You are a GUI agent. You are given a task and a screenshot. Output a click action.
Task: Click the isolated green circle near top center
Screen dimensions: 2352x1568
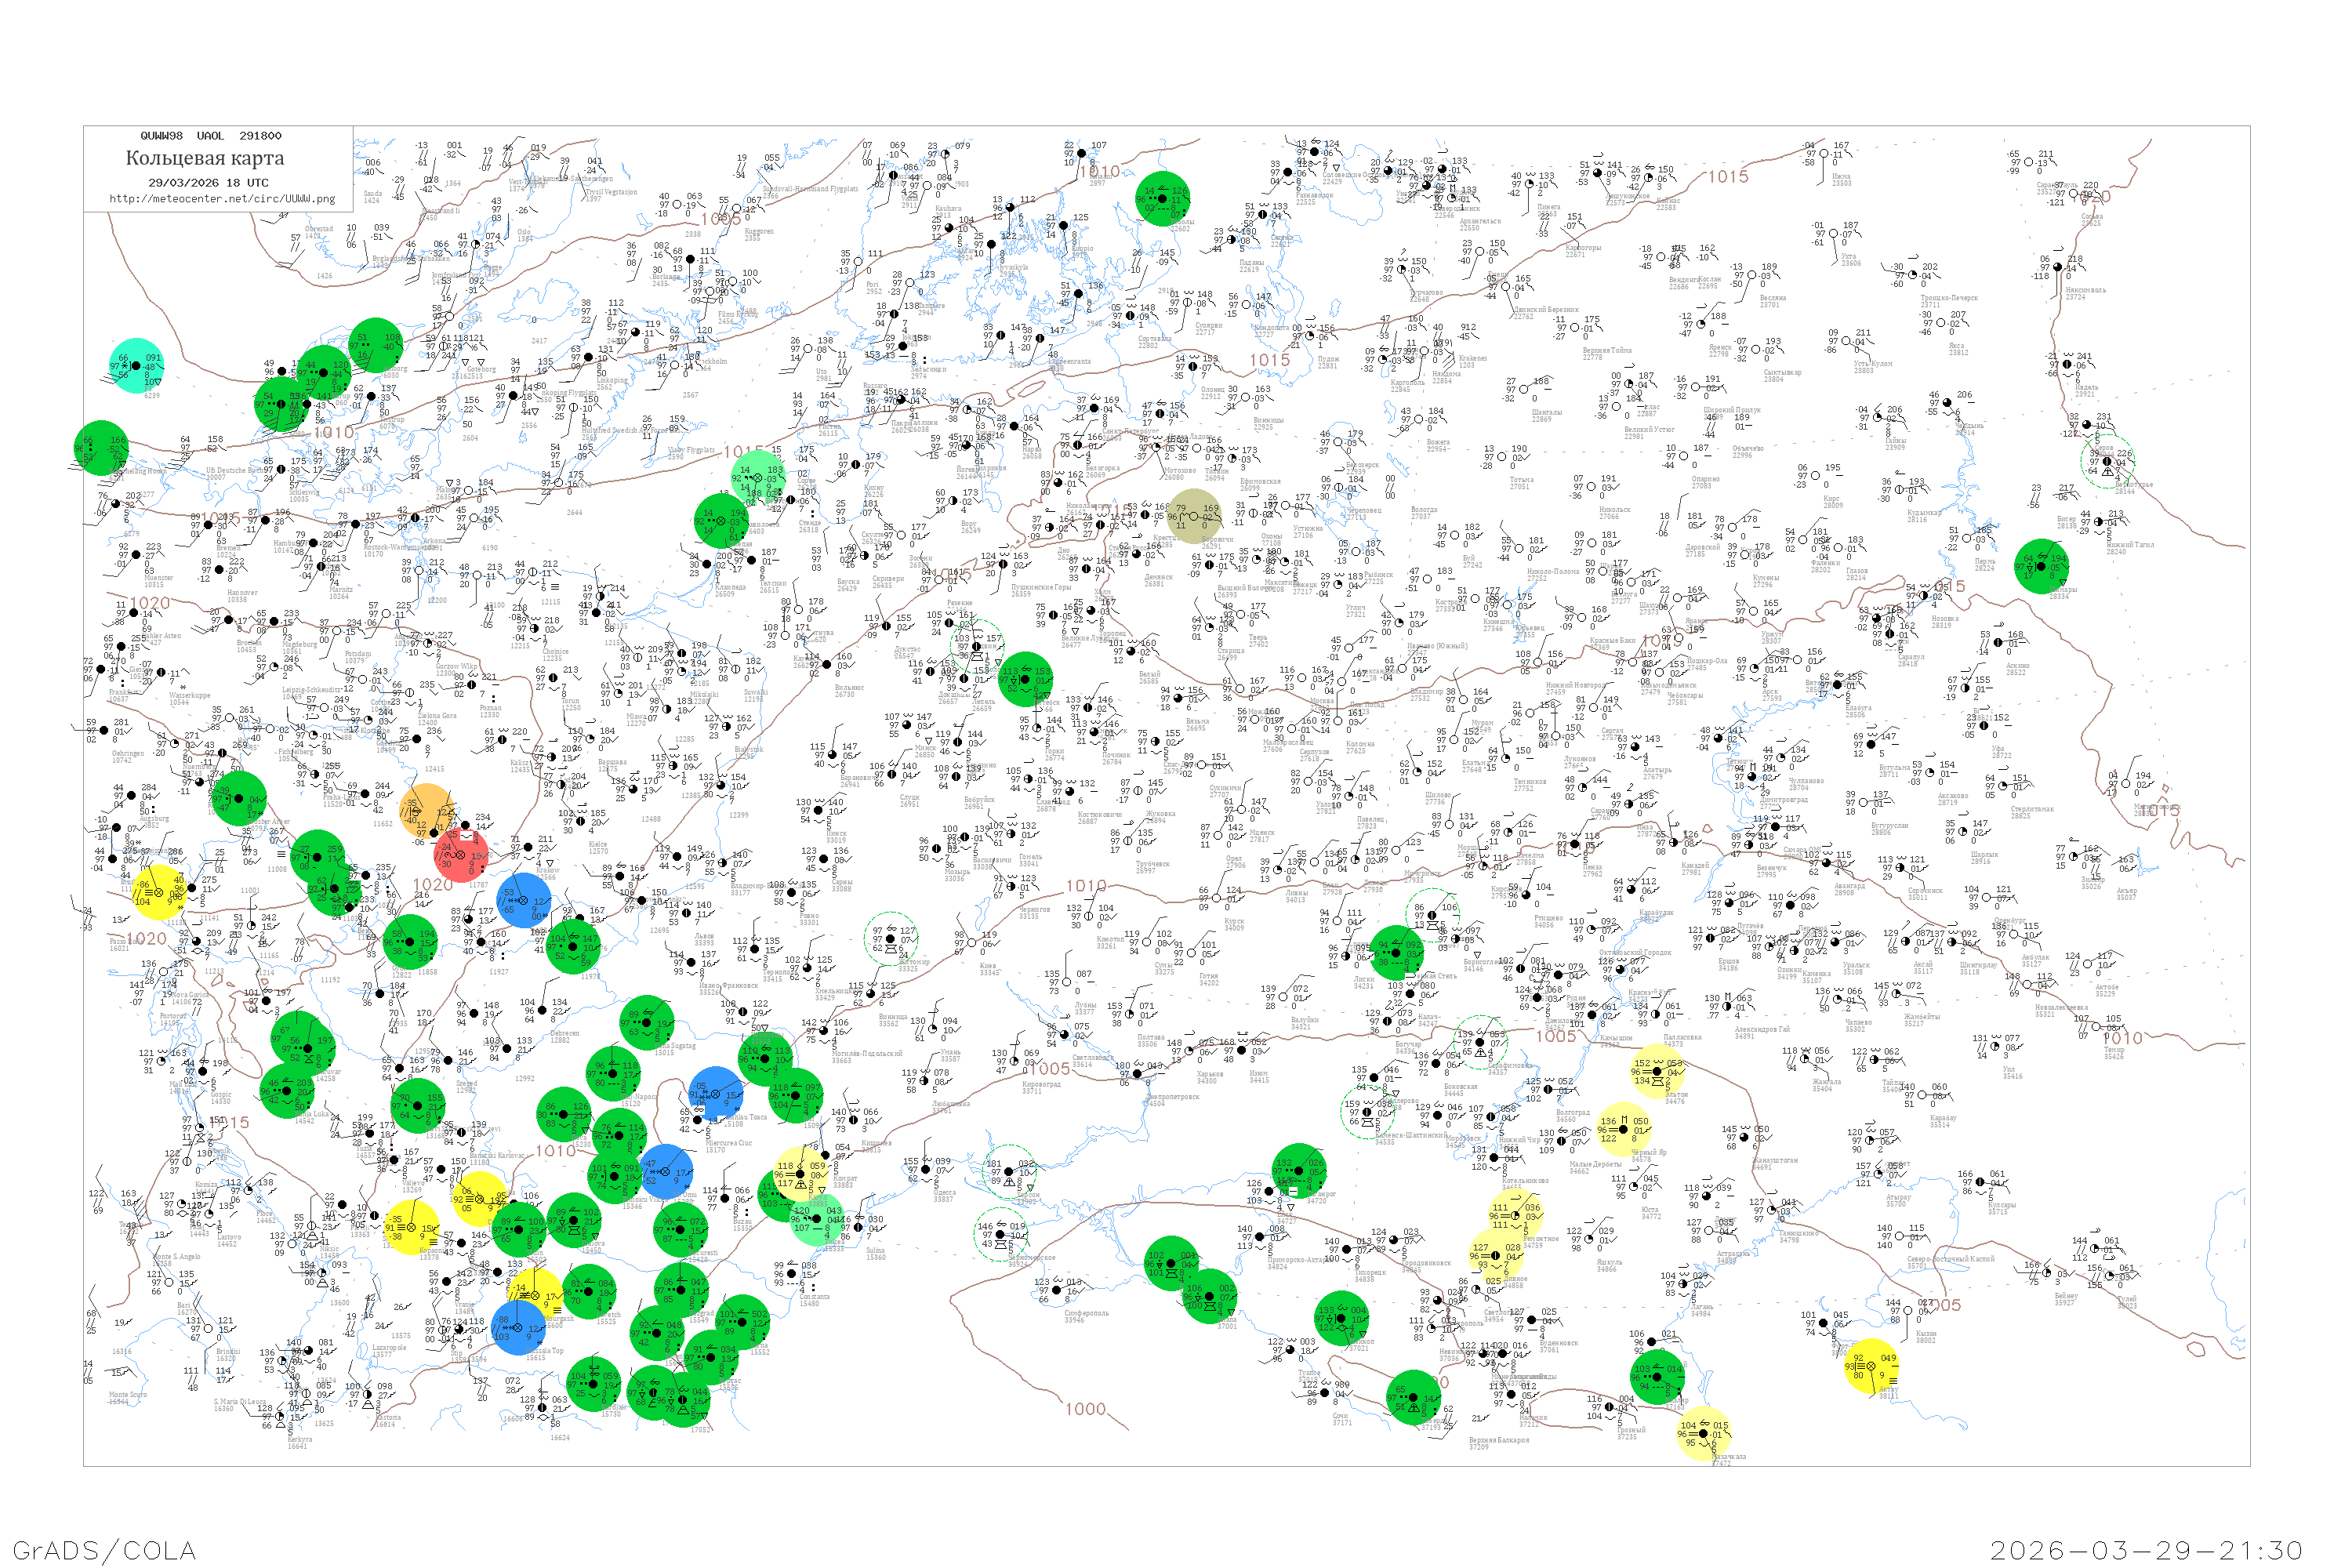pyautogui.click(x=1163, y=198)
